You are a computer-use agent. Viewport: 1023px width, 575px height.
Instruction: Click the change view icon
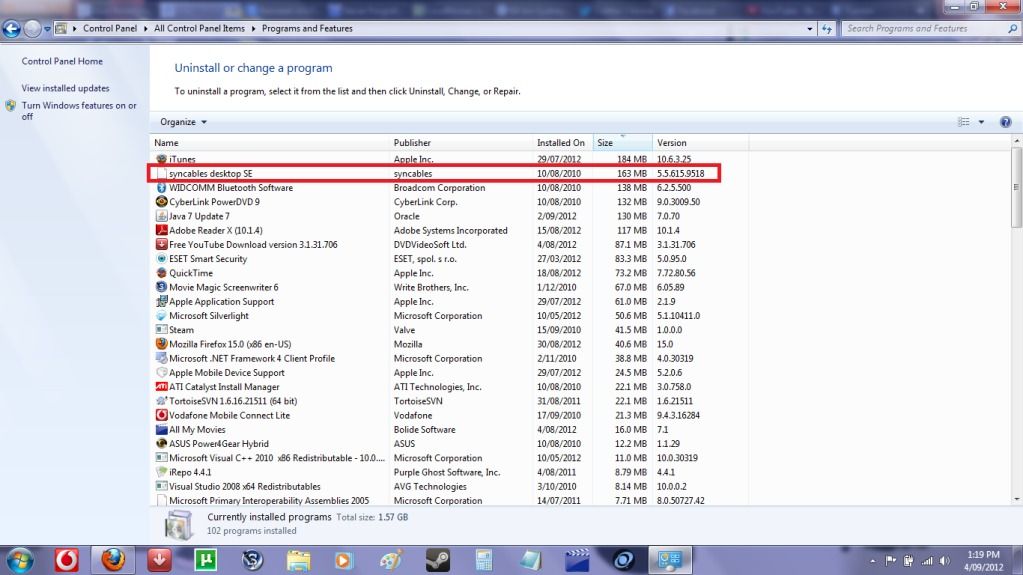click(964, 122)
